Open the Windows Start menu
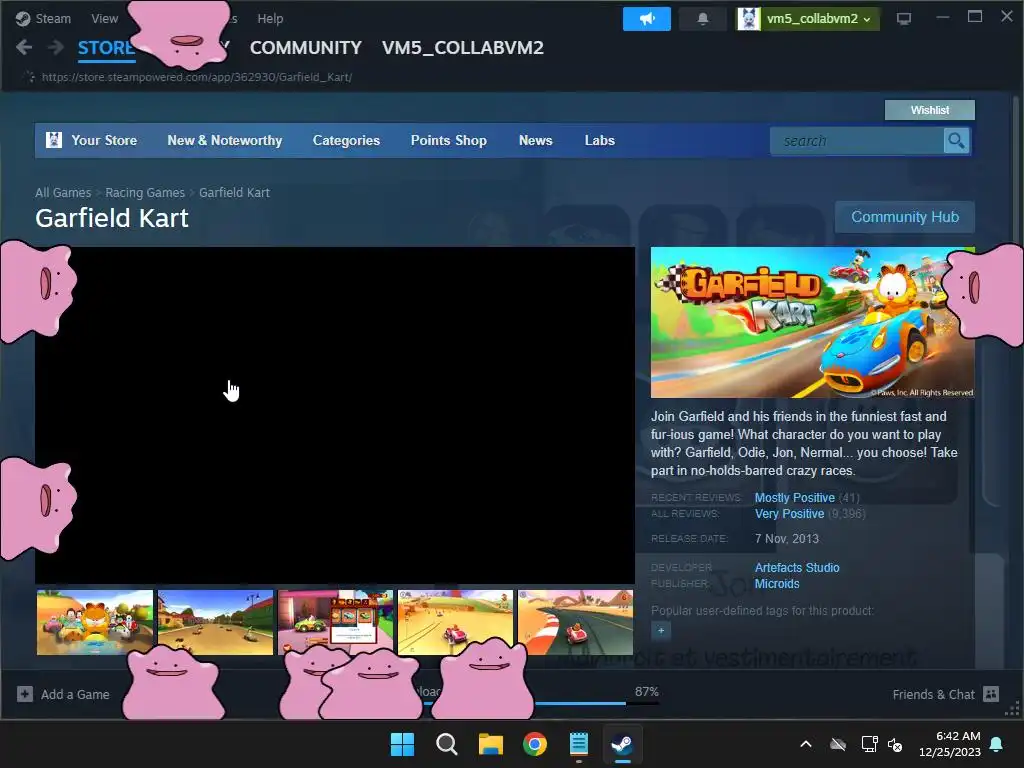 (x=402, y=744)
